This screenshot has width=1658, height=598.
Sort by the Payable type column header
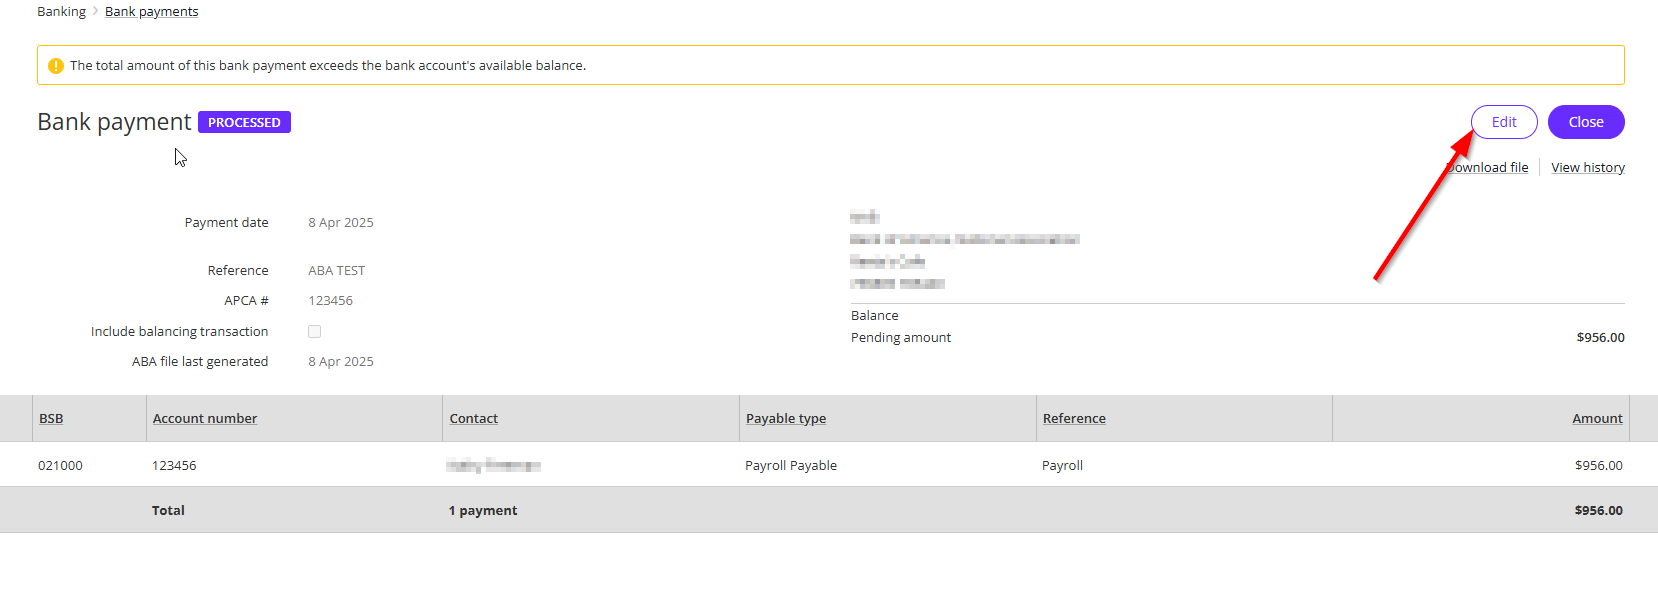coord(785,419)
